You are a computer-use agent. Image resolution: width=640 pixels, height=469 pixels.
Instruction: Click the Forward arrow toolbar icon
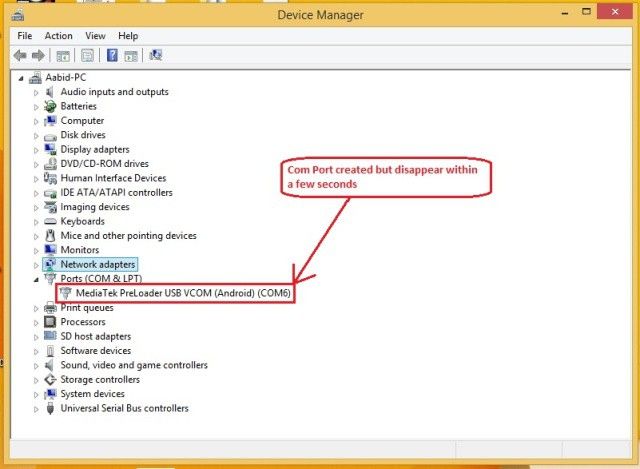click(38, 55)
